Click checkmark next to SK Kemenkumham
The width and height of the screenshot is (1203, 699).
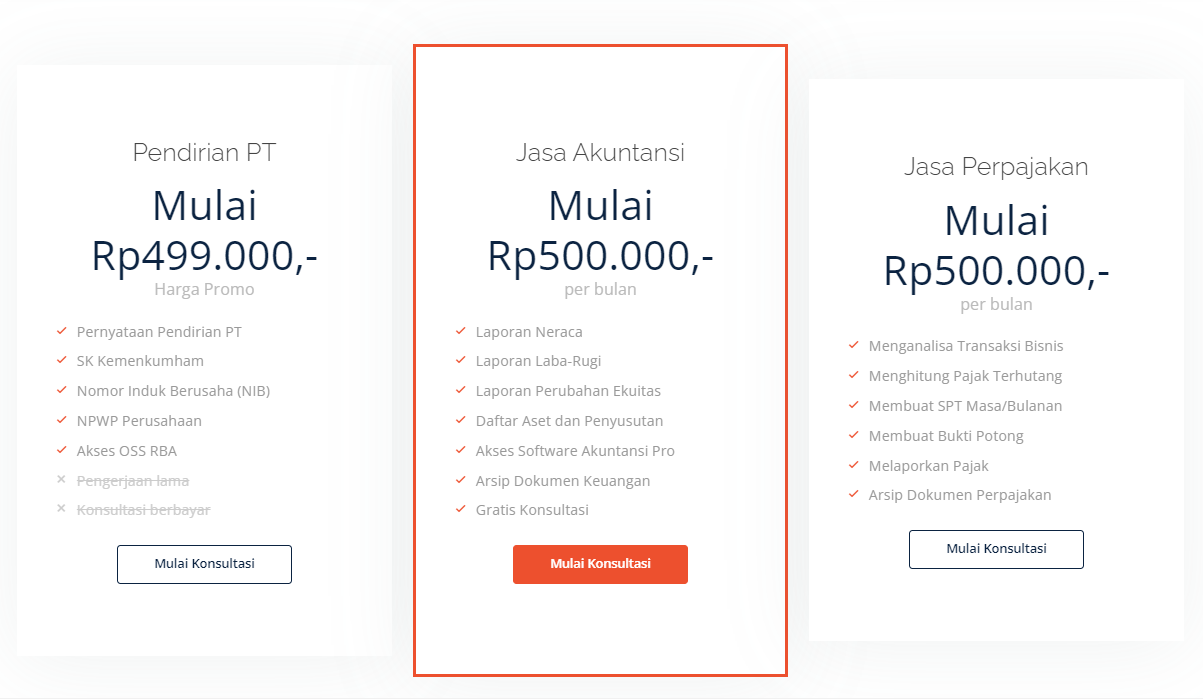[x=61, y=361]
